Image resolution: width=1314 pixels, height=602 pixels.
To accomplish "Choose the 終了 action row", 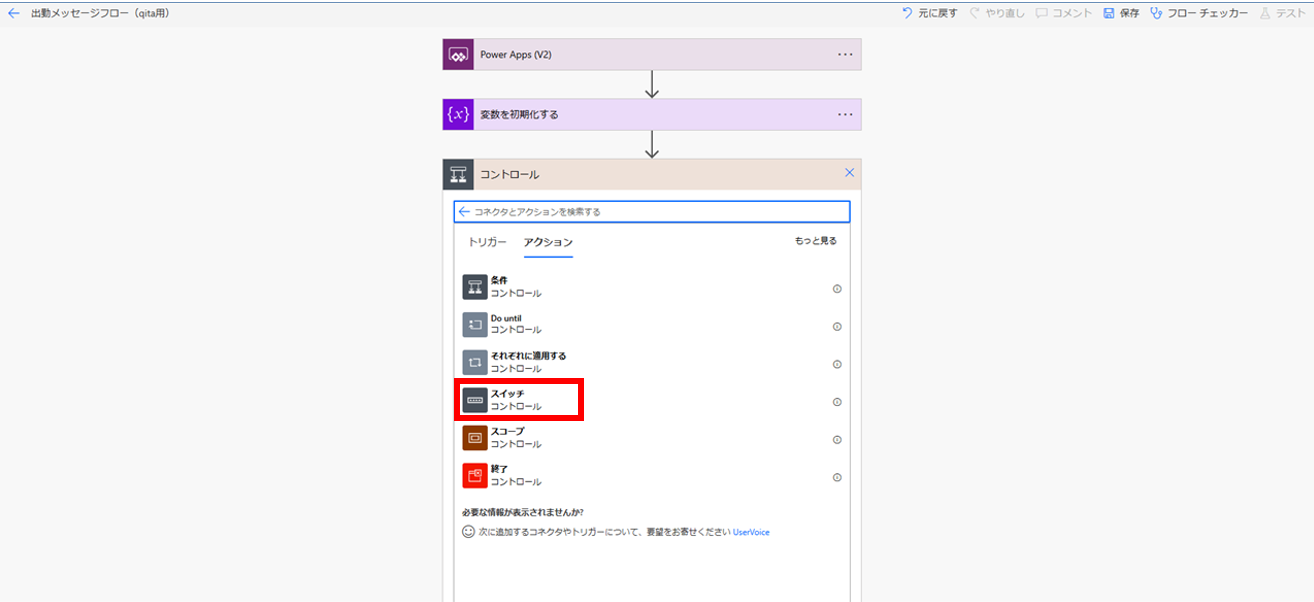I will 652,475.
